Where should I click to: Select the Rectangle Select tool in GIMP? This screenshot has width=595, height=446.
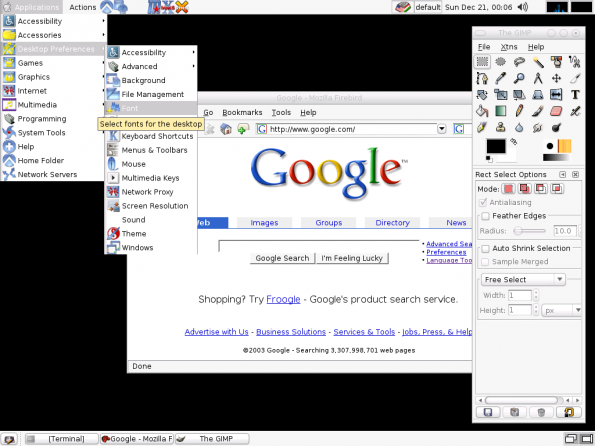coord(482,61)
